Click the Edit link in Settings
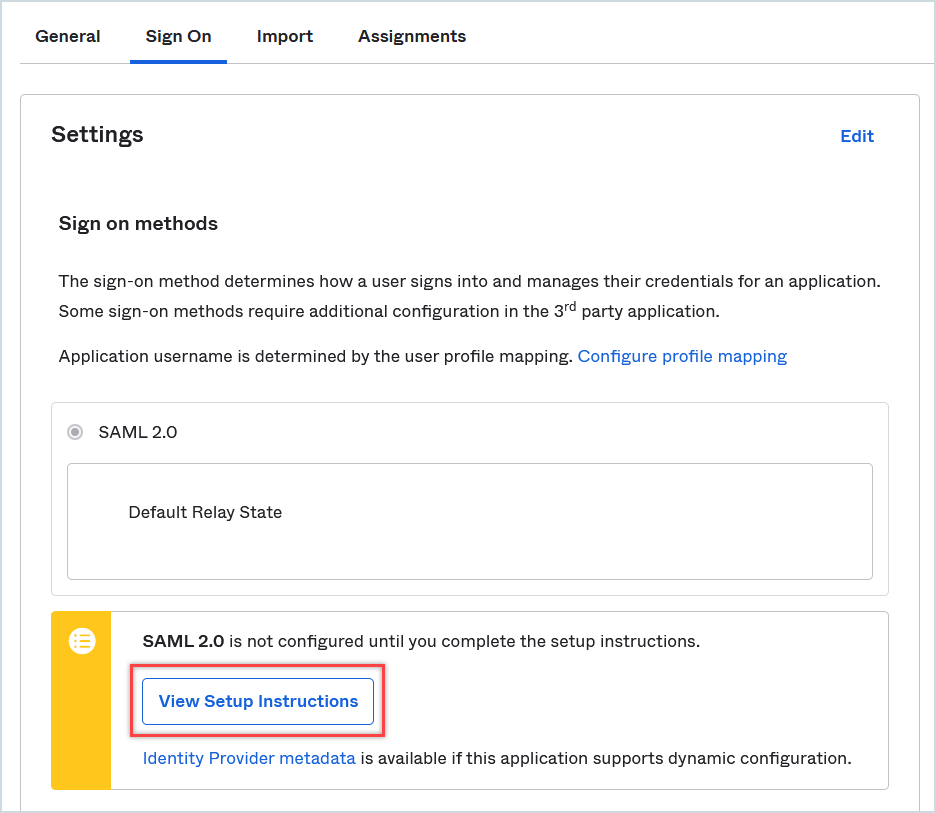 coord(857,136)
